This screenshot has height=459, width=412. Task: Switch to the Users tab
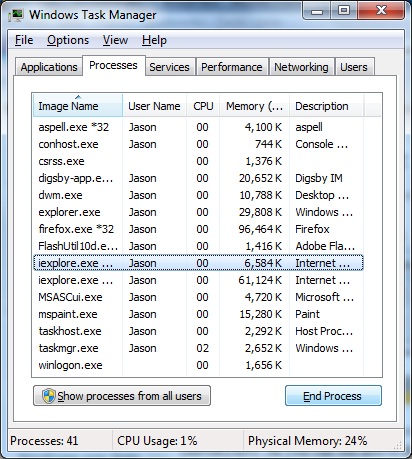pyautogui.click(x=354, y=67)
